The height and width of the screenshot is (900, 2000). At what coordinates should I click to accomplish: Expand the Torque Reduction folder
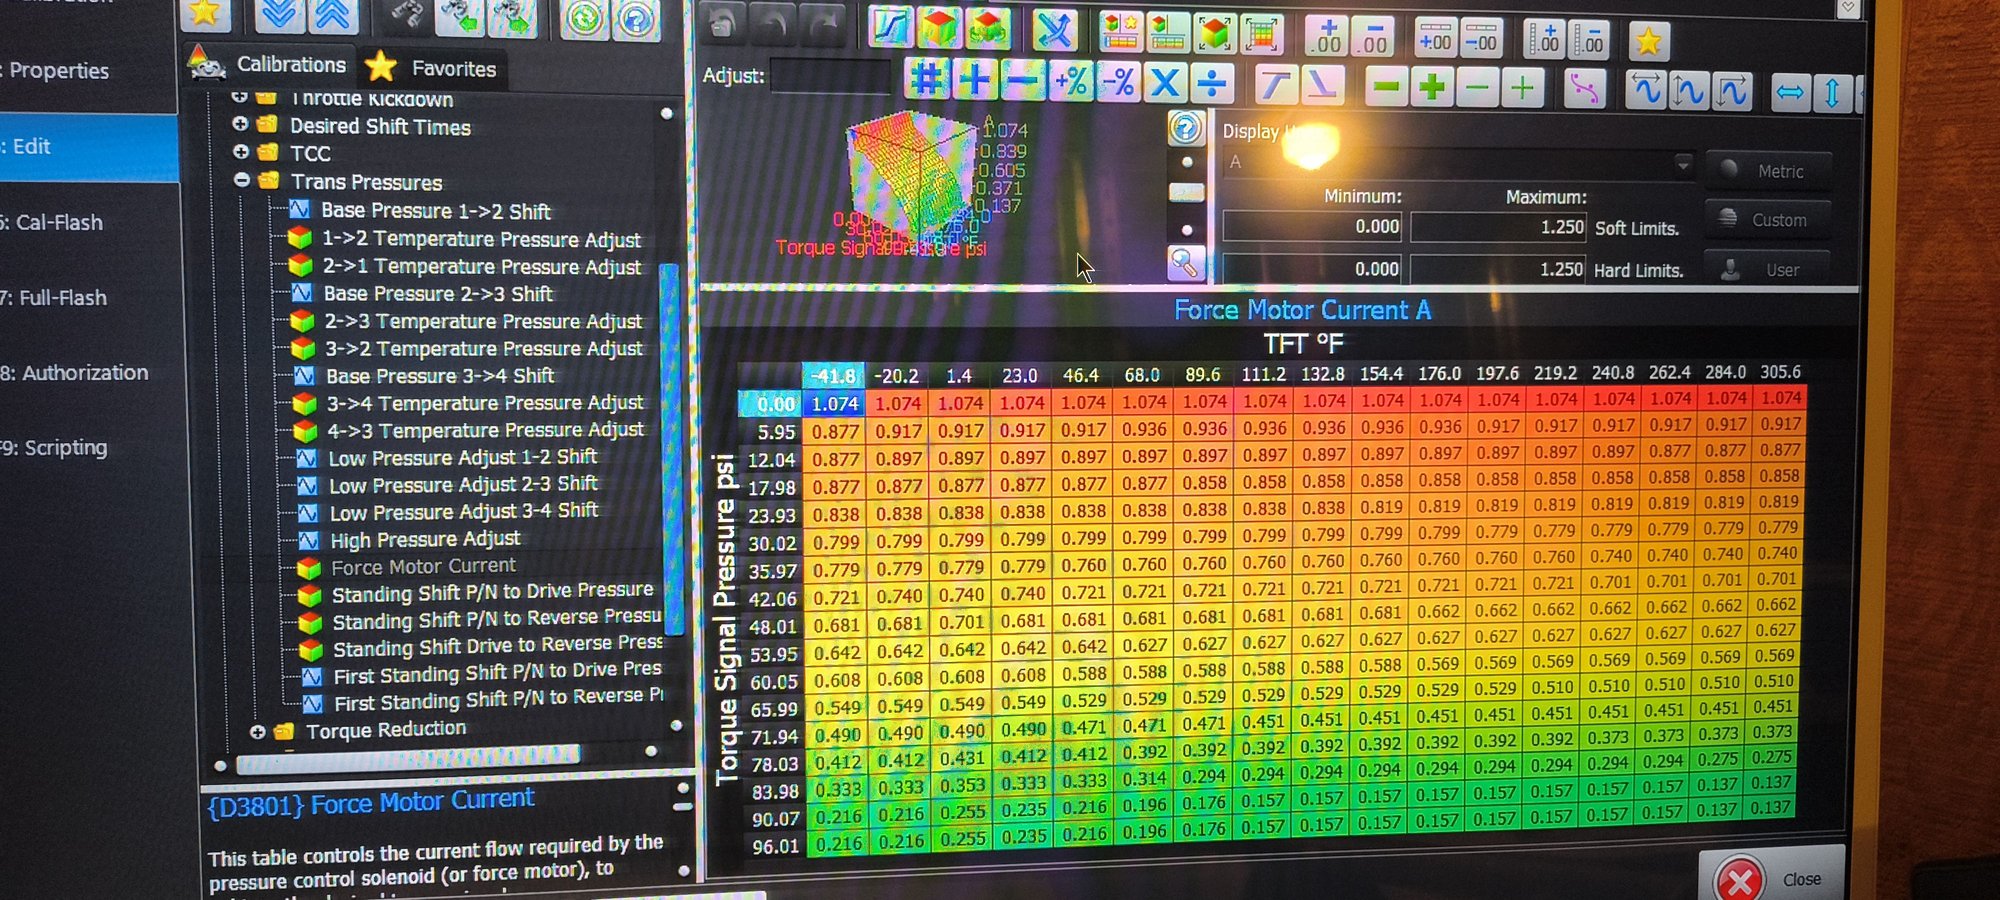click(258, 731)
